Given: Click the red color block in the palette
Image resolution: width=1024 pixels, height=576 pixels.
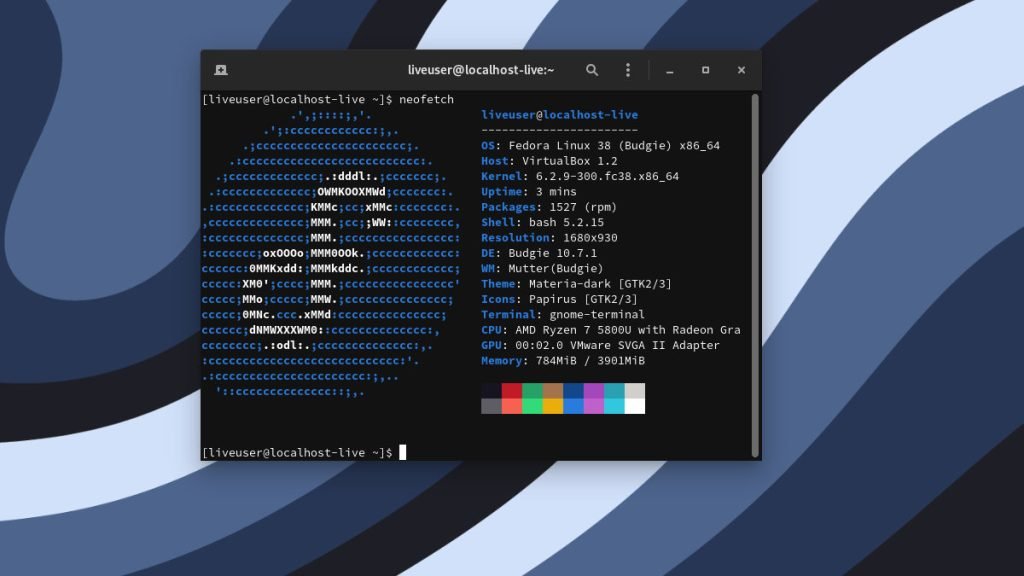Looking at the screenshot, I should tap(511, 391).
